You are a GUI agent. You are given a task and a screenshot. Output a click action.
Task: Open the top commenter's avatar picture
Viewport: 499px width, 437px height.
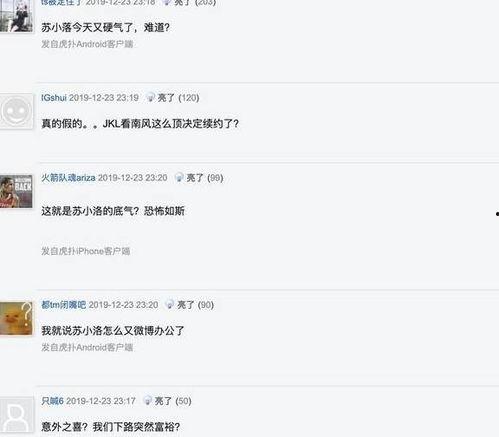coord(16,15)
